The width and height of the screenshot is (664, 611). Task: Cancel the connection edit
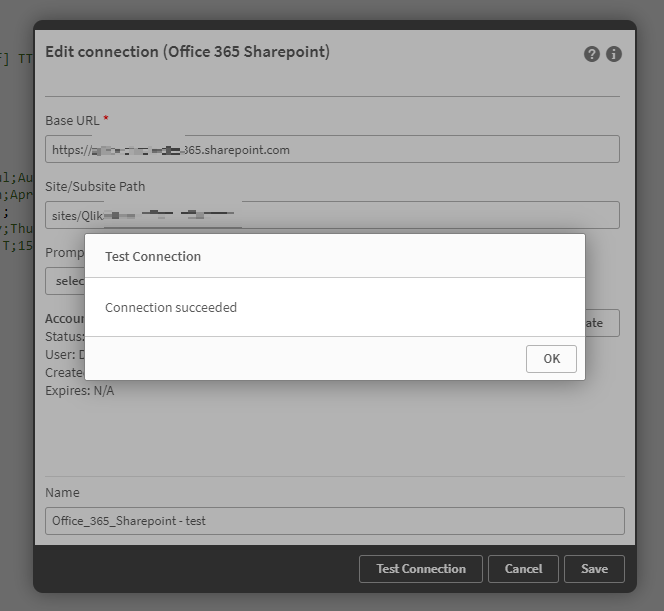point(523,569)
